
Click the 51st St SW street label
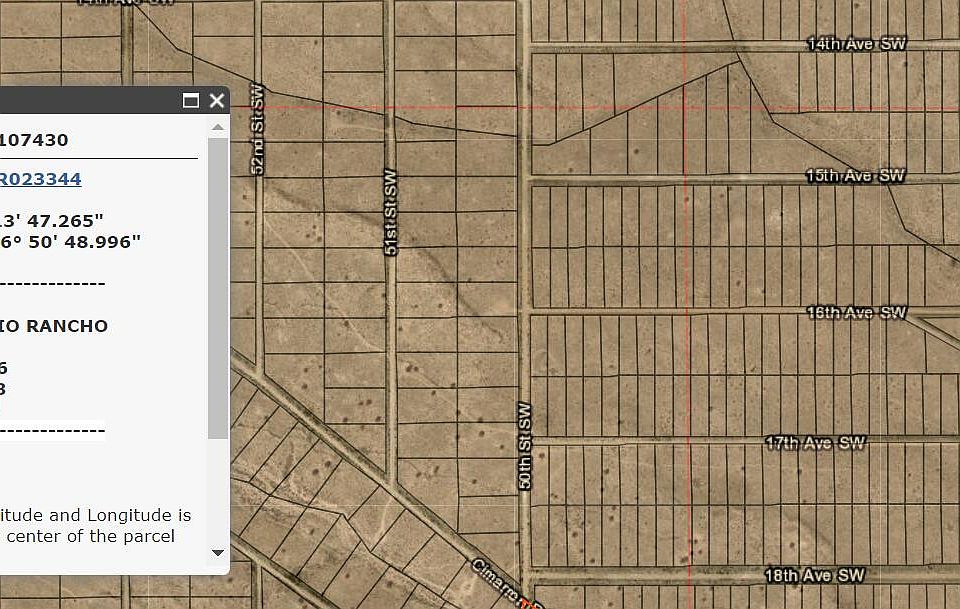pyautogui.click(x=391, y=212)
